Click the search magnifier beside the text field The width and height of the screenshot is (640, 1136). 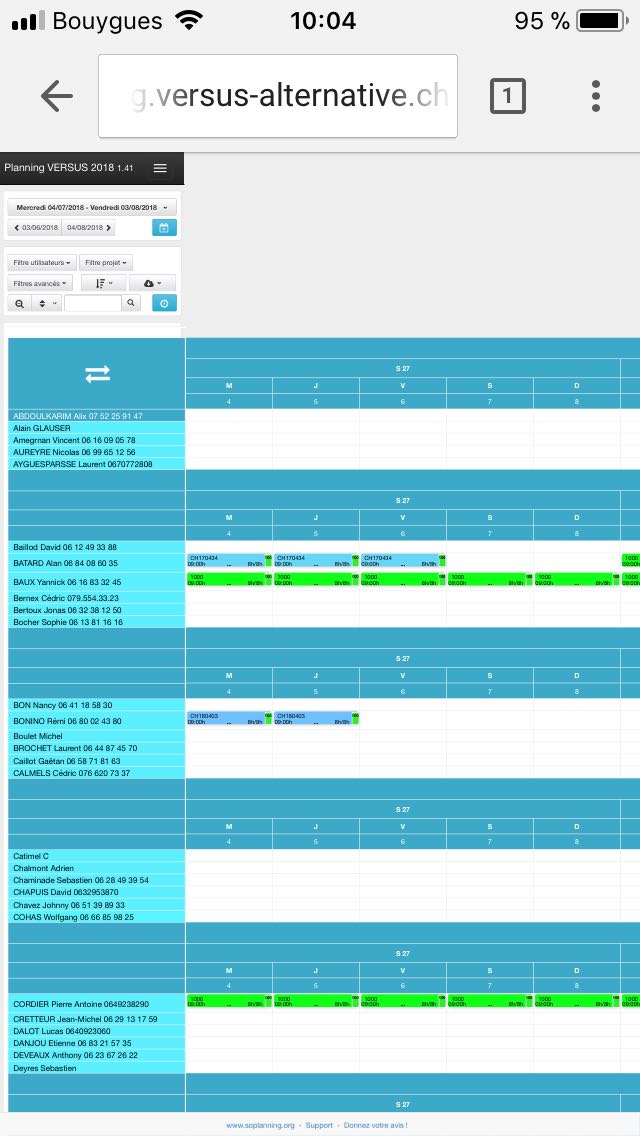[130, 304]
